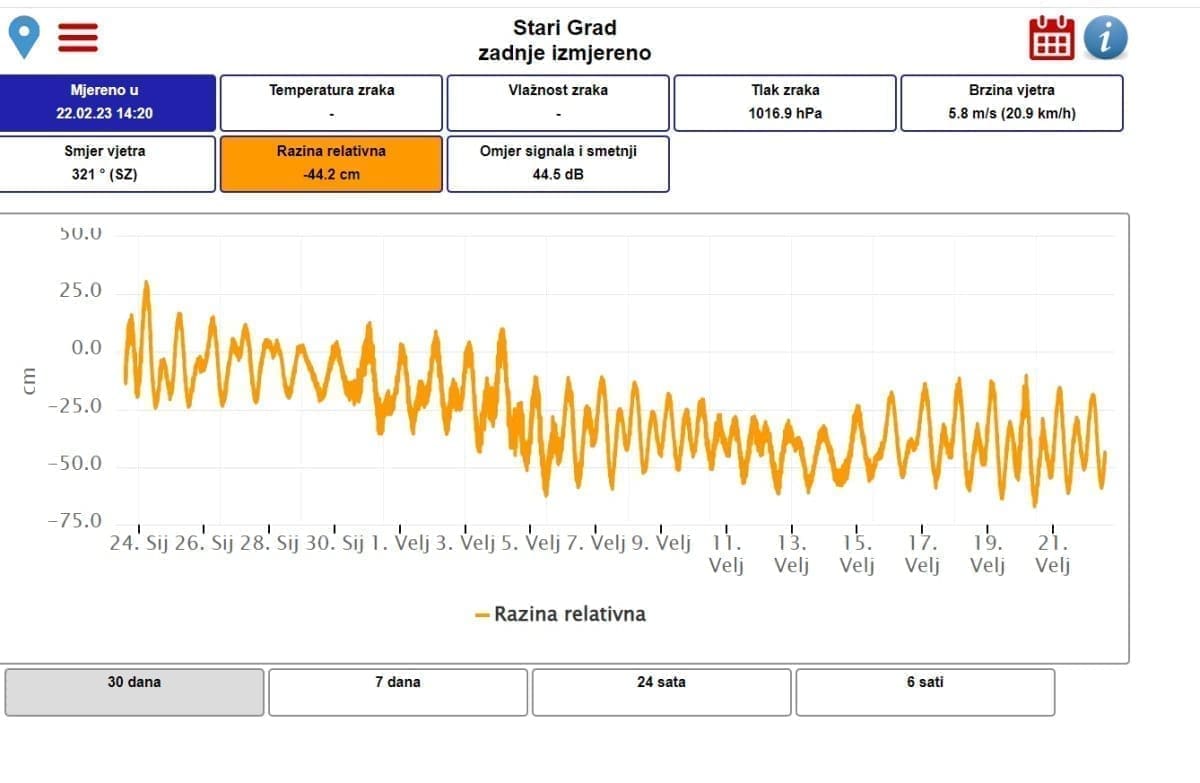This screenshot has height=783, width=1200.
Task: Switch to the 7 dana range
Action: [x=397, y=692]
